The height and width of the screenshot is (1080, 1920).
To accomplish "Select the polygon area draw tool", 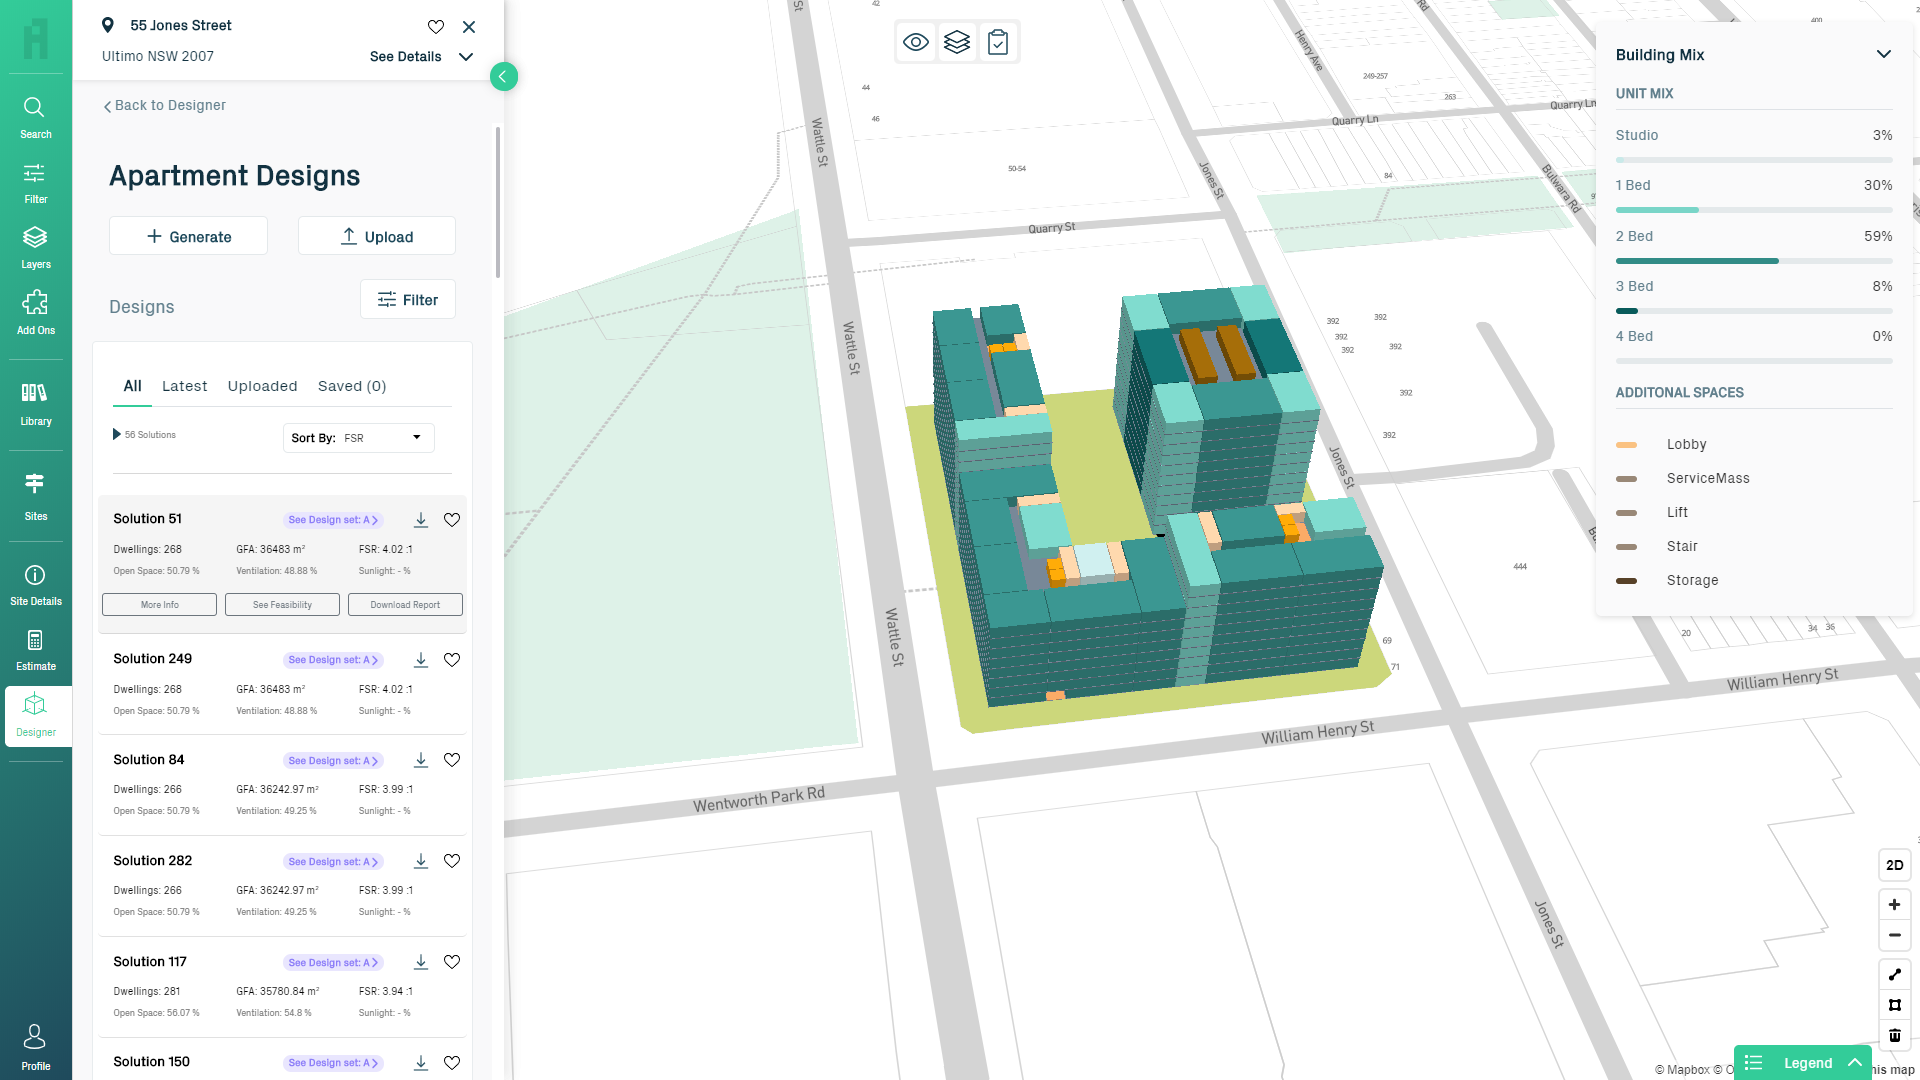I will click(1894, 1005).
